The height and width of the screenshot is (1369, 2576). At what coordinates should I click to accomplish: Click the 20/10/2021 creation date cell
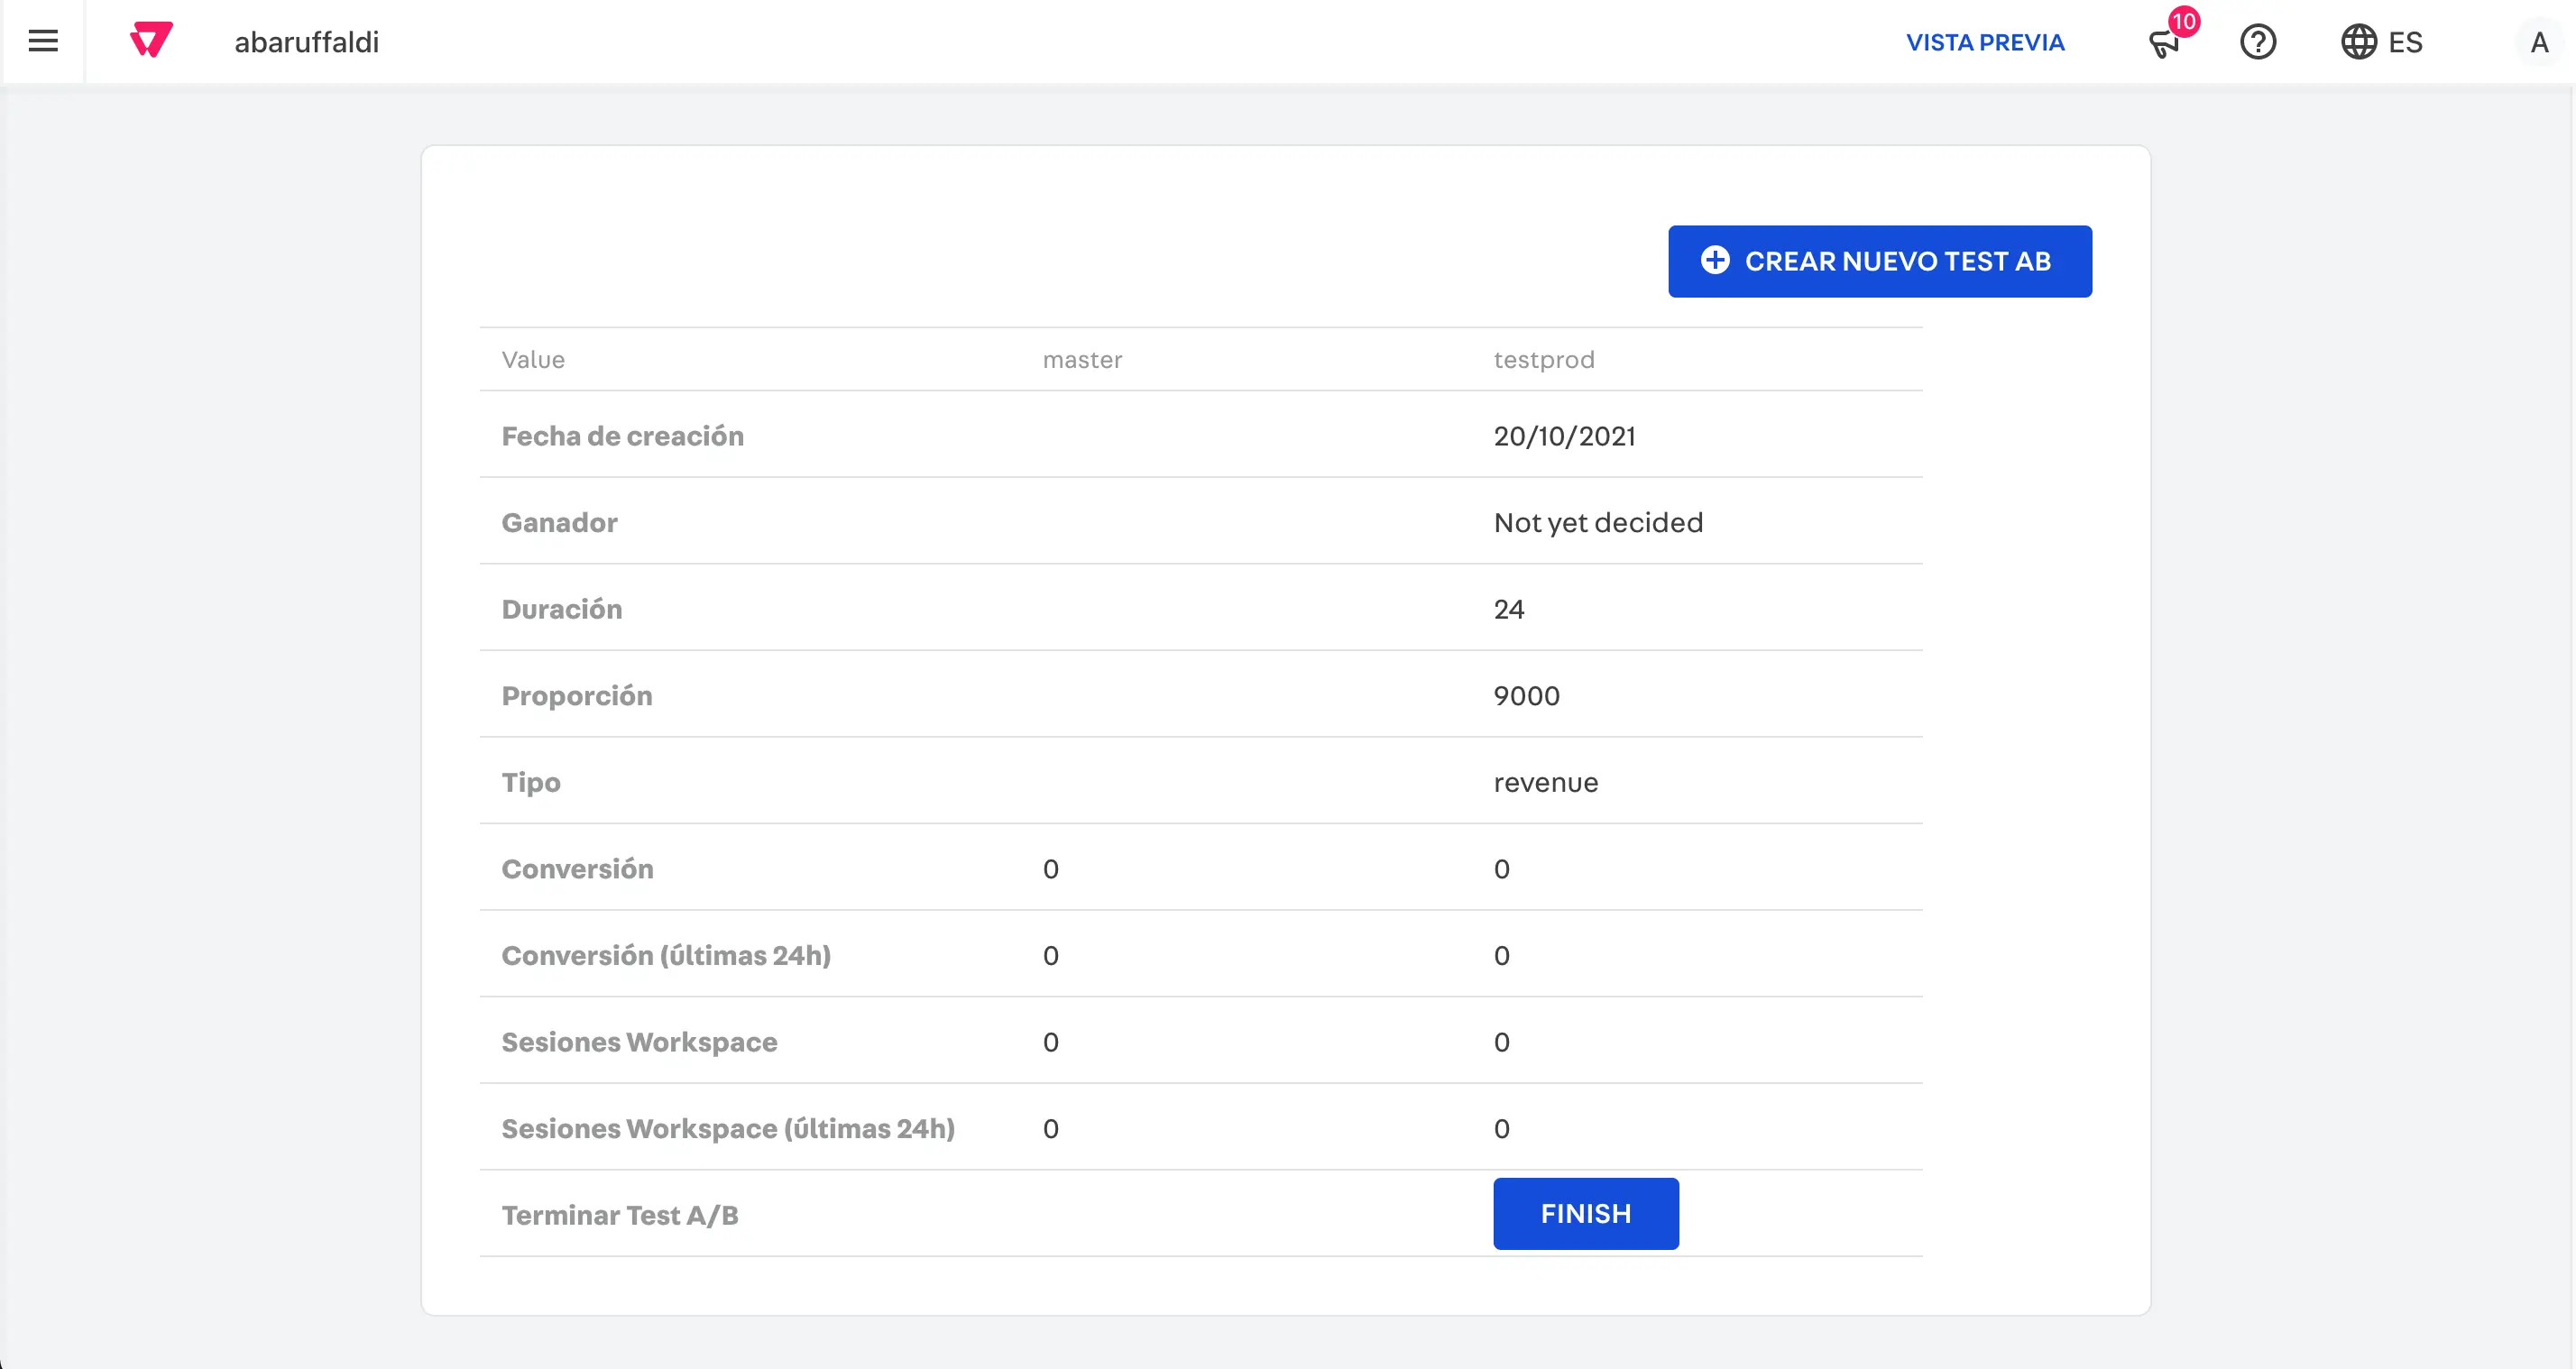pos(1564,436)
